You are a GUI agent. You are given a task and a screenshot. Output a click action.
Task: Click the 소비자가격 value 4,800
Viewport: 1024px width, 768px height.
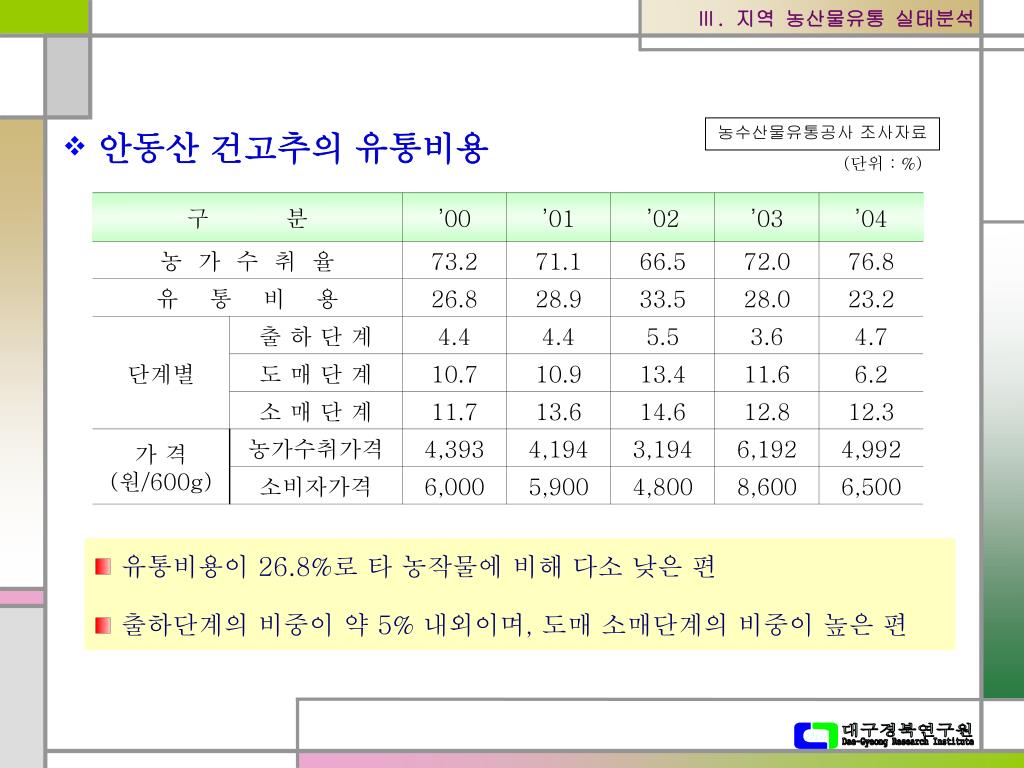[x=663, y=487]
